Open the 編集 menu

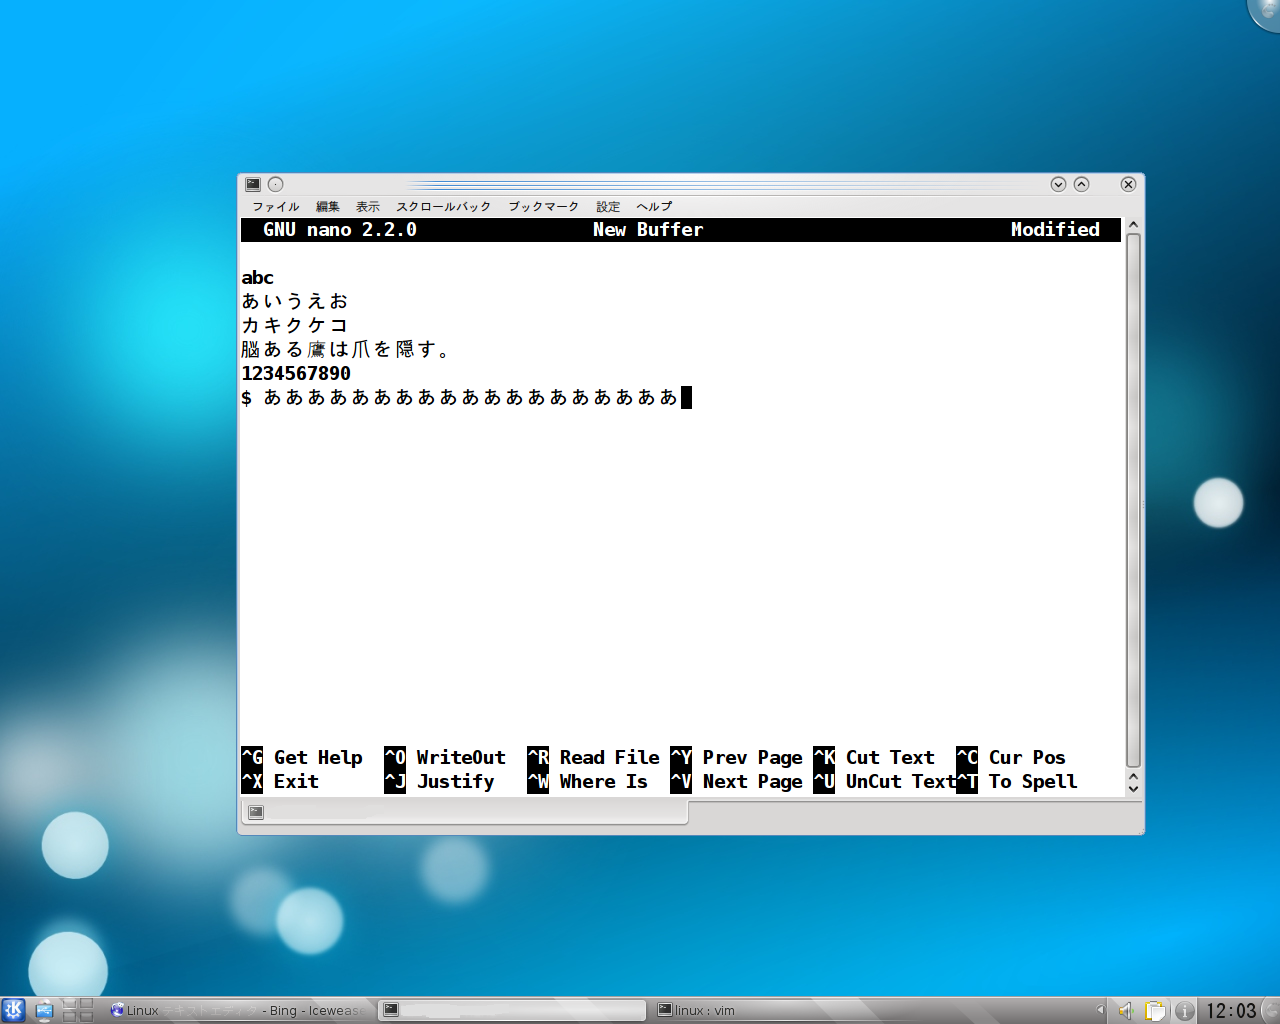[x=328, y=207]
